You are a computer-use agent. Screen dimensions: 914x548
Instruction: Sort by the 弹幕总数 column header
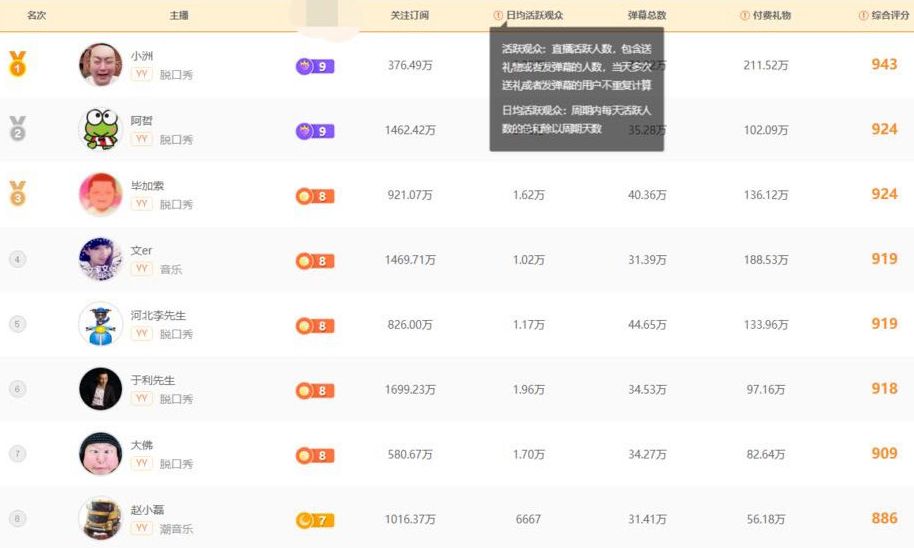646,16
